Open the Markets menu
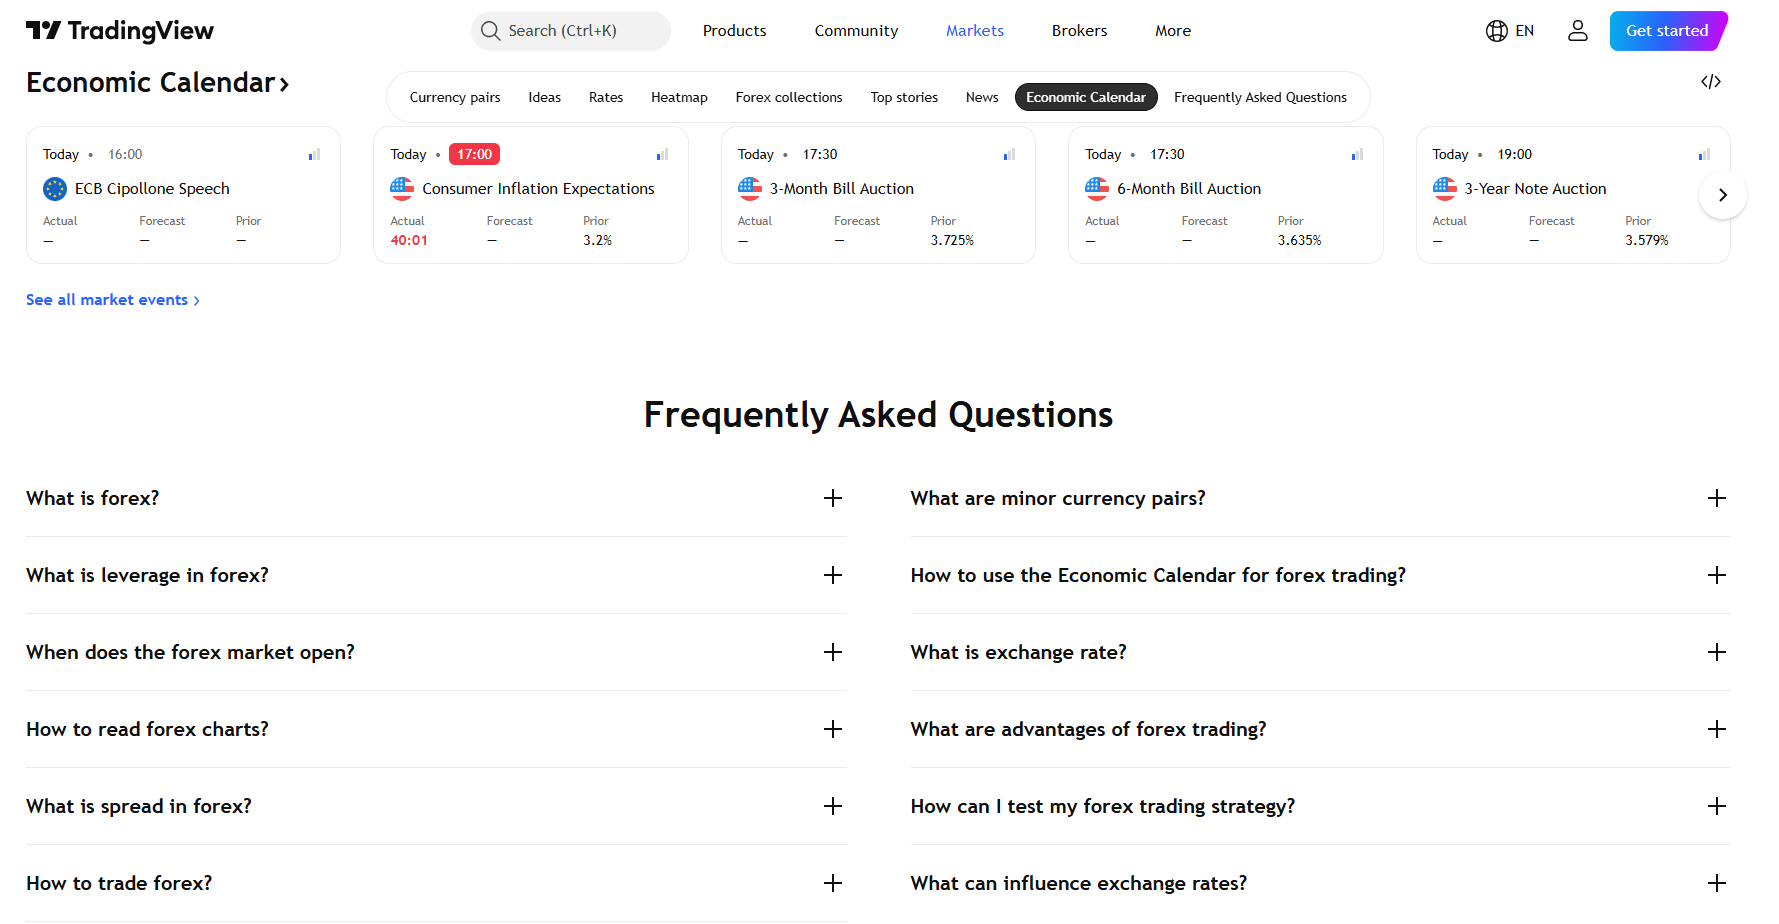The image size is (1779, 924). 974,31
